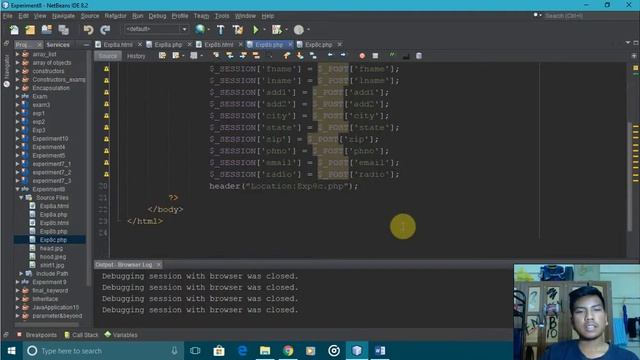Open the Tools menu
Screen dimensions: 640x360
(x=222, y=16)
